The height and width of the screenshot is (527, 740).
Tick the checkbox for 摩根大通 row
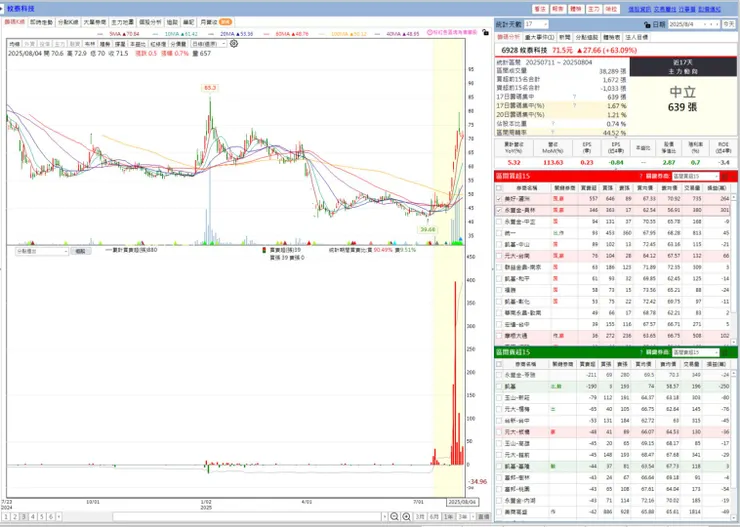499,336
